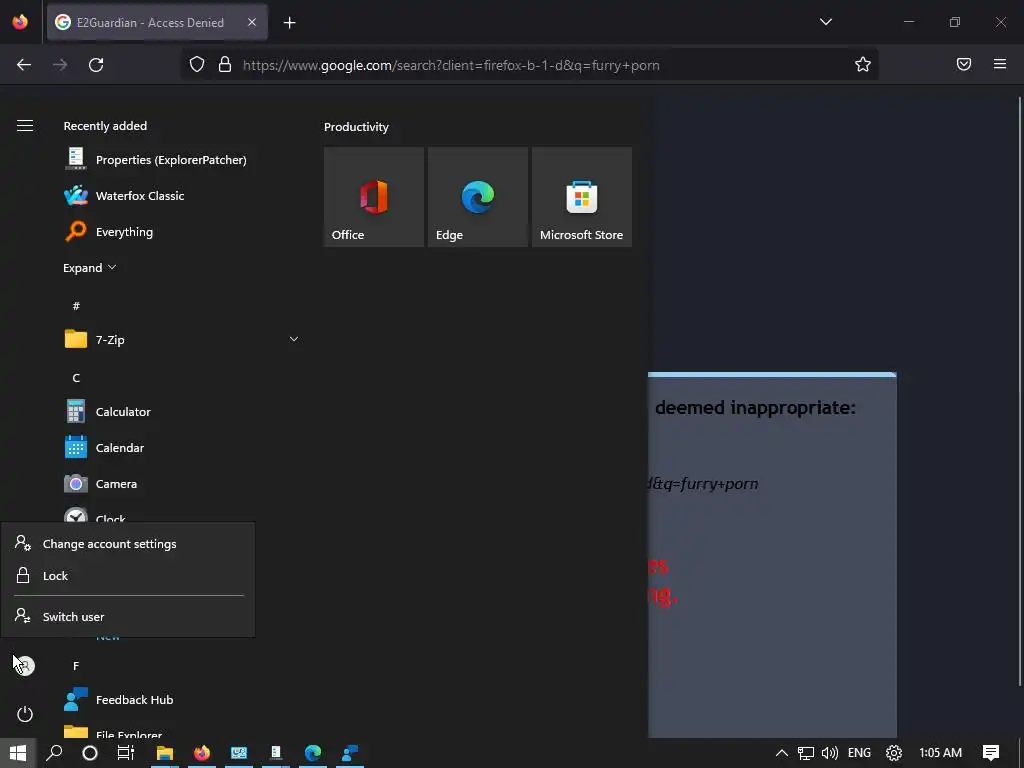
Task: Click the C letter section header
Action: coord(76,377)
